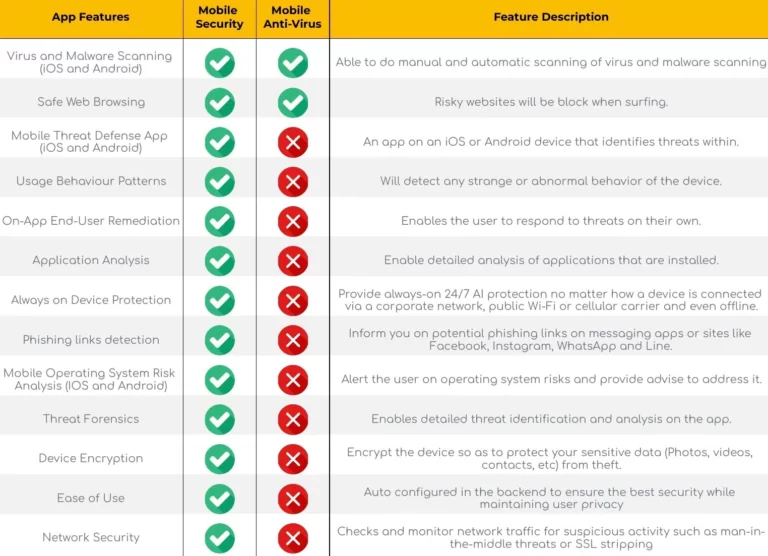Click green check icon for Device Encryption

[x=220, y=459]
